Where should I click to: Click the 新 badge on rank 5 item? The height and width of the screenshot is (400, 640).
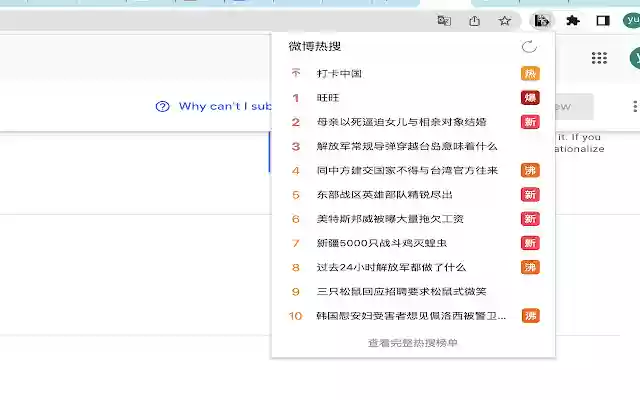tap(530, 194)
